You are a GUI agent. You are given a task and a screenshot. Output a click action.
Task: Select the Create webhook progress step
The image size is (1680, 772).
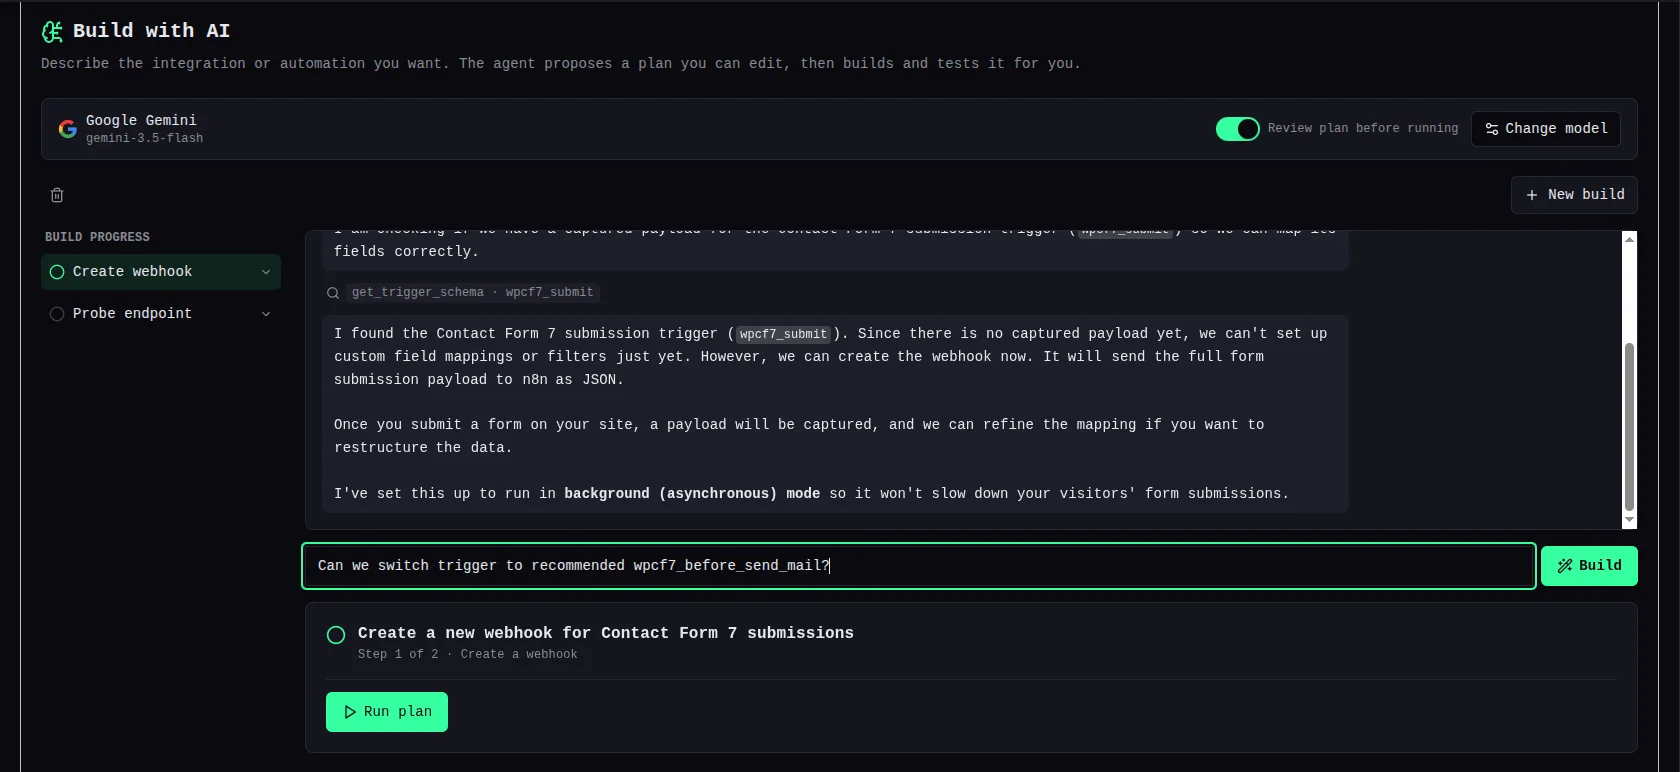click(x=161, y=272)
